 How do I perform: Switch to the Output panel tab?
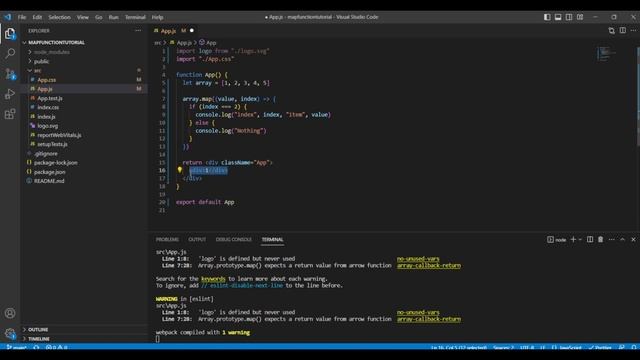point(197,240)
